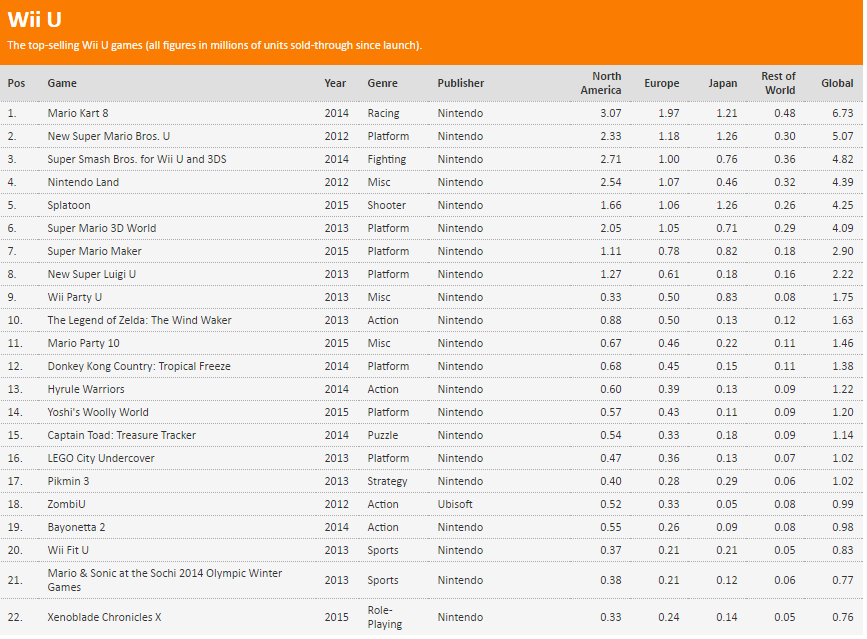Click Super Smash Bros. for Wii U and 3DS
The width and height of the screenshot is (867, 639).
point(137,160)
